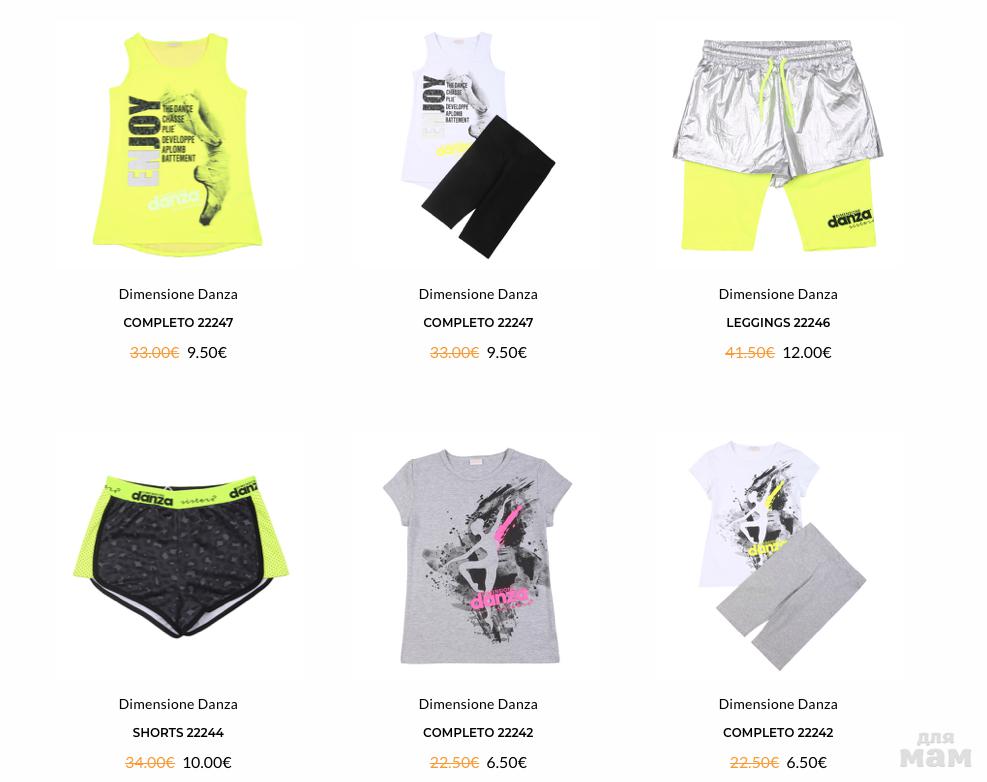Click the 10.00€ sale price for shorts
This screenshot has width=987, height=782.
coord(207,762)
